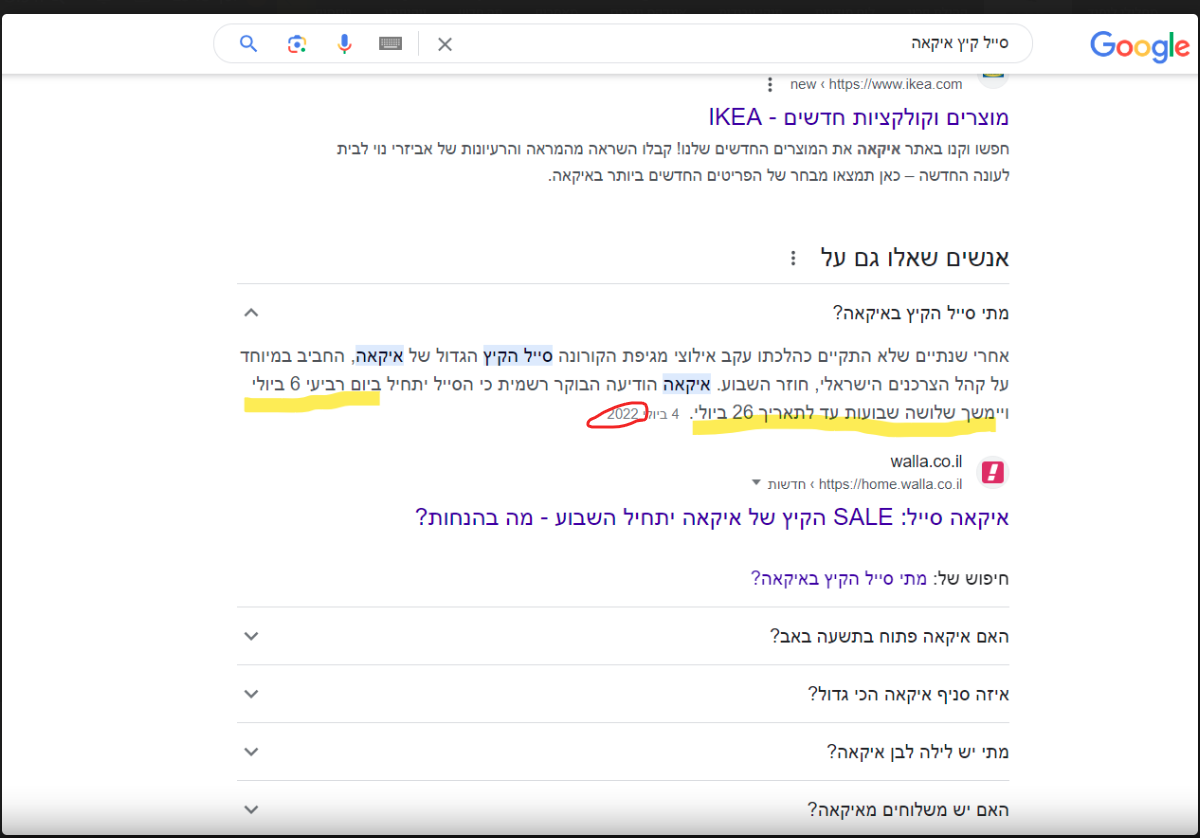Open dropdown arrow next to home.walla.co.il URL
The height and width of the screenshot is (838, 1200).
click(756, 483)
